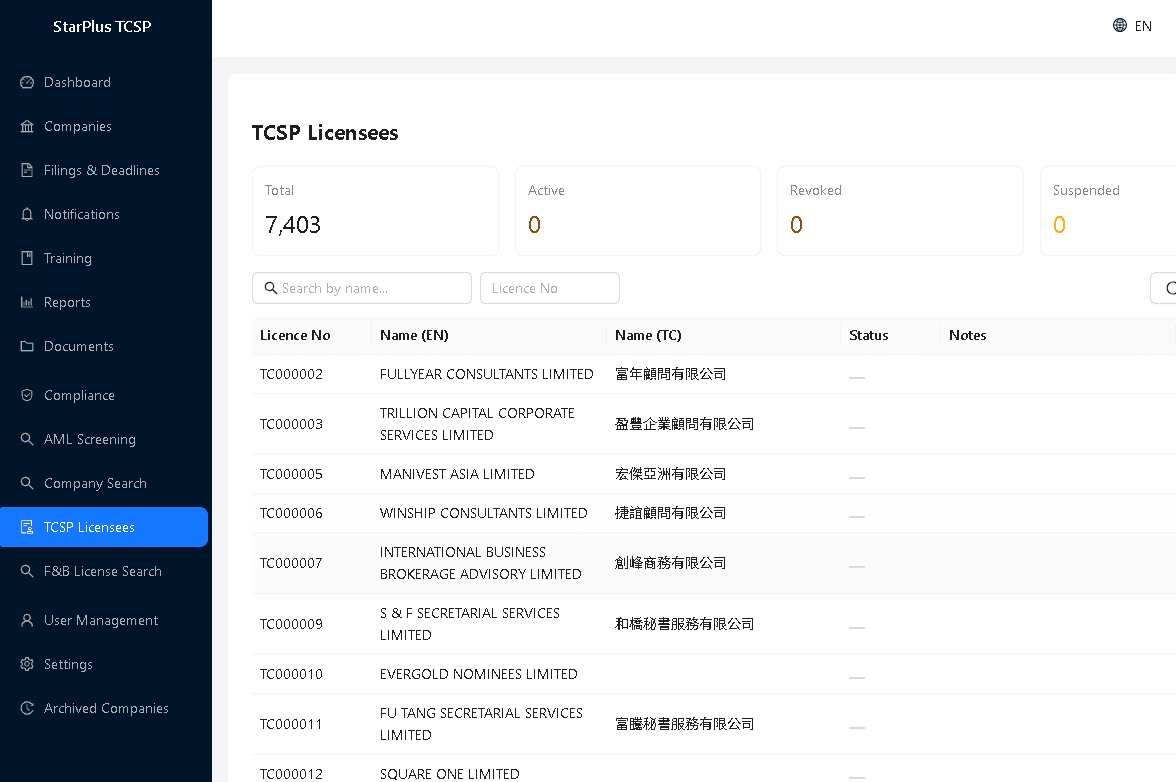1176x782 pixels.
Task: Click the StarPlus TCSP logo title
Action: [x=102, y=26]
